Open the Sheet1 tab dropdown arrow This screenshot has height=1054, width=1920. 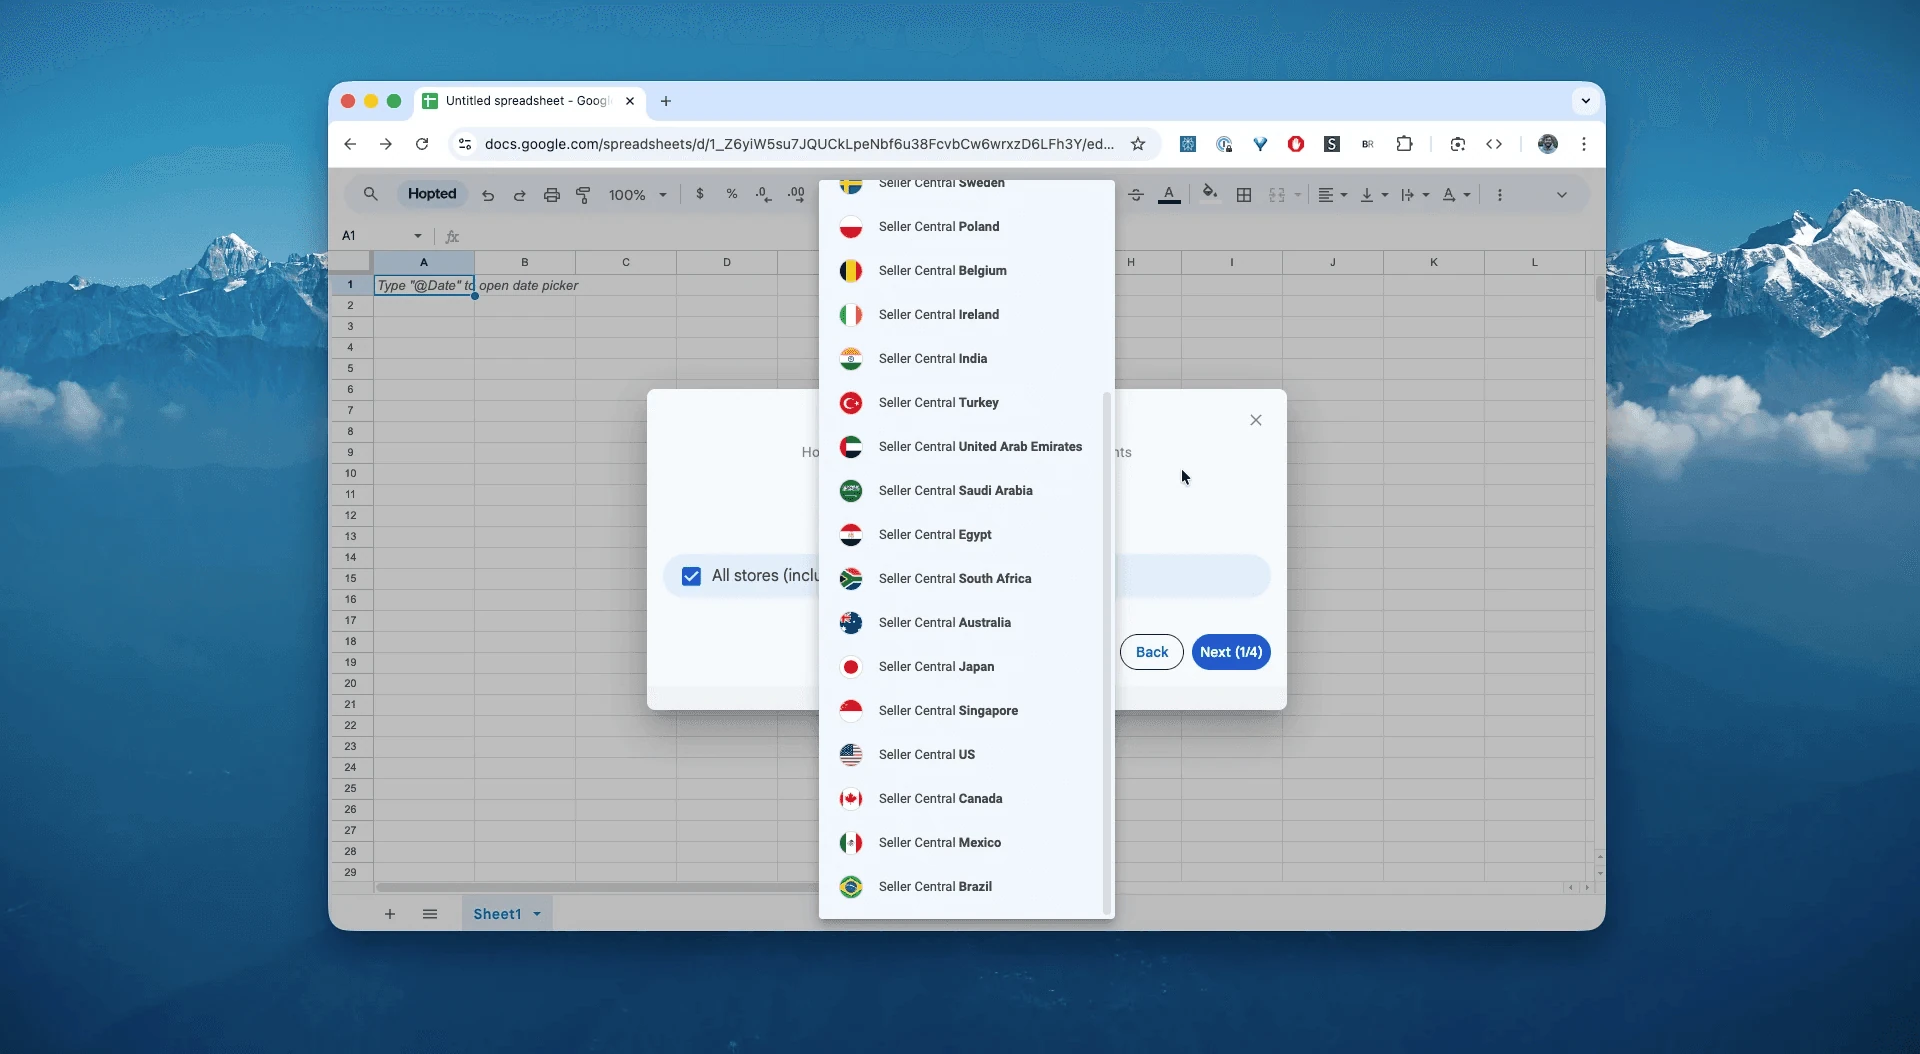coord(537,914)
